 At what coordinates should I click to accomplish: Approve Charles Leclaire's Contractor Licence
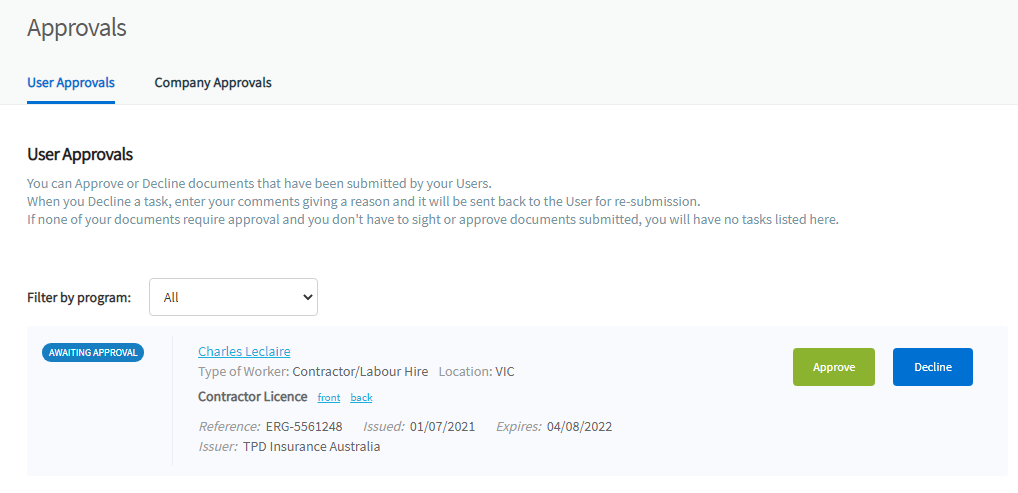point(833,367)
